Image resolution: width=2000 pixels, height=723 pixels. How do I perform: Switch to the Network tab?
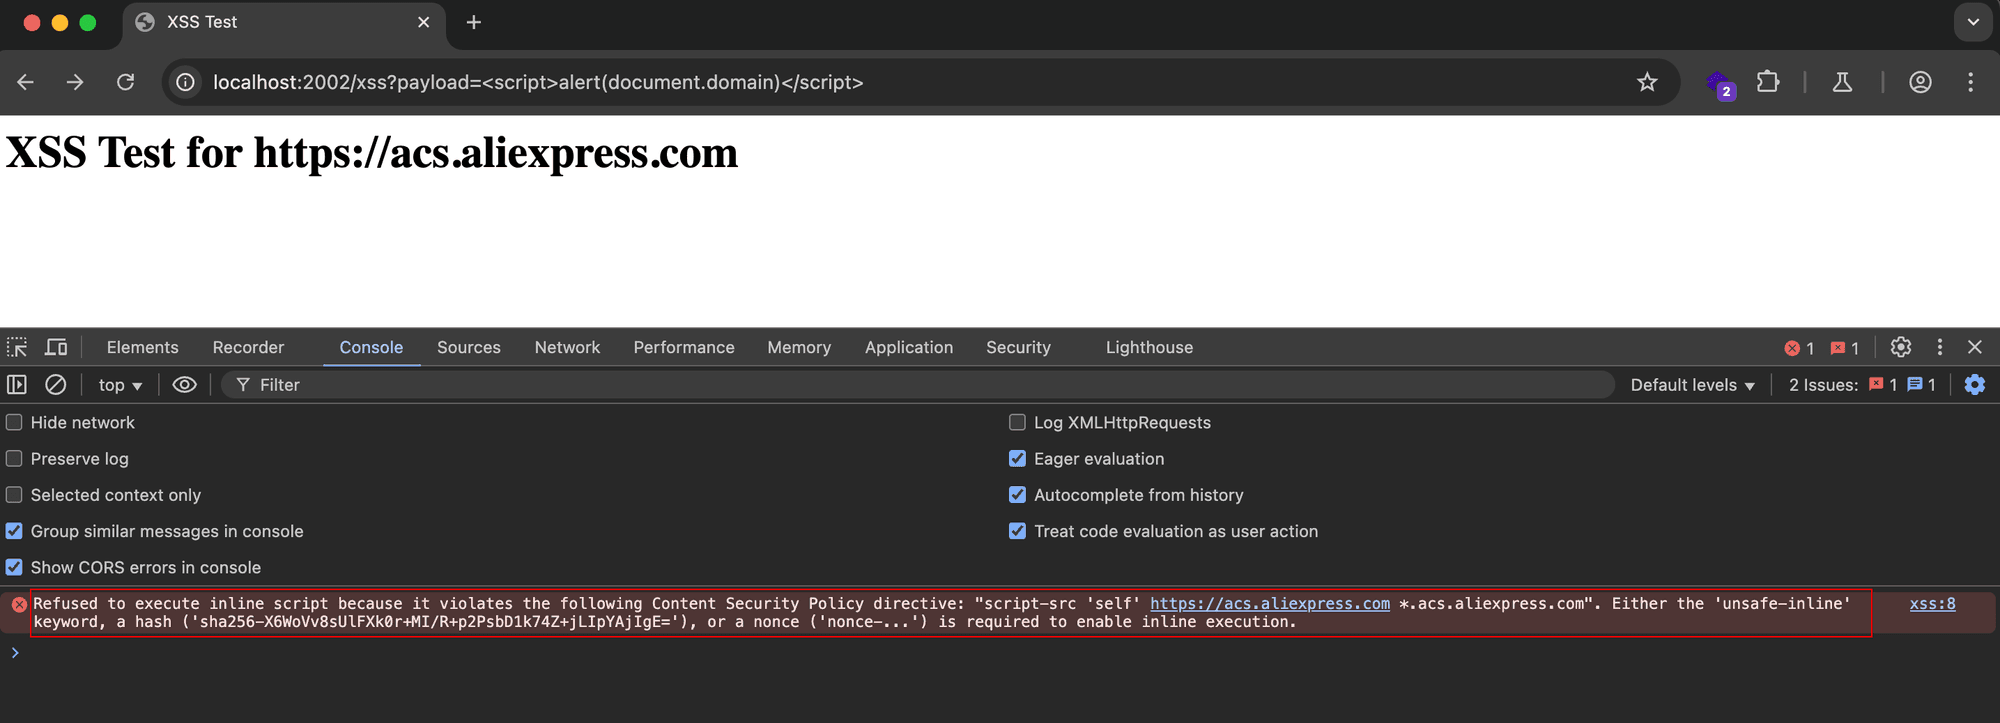[x=567, y=347]
